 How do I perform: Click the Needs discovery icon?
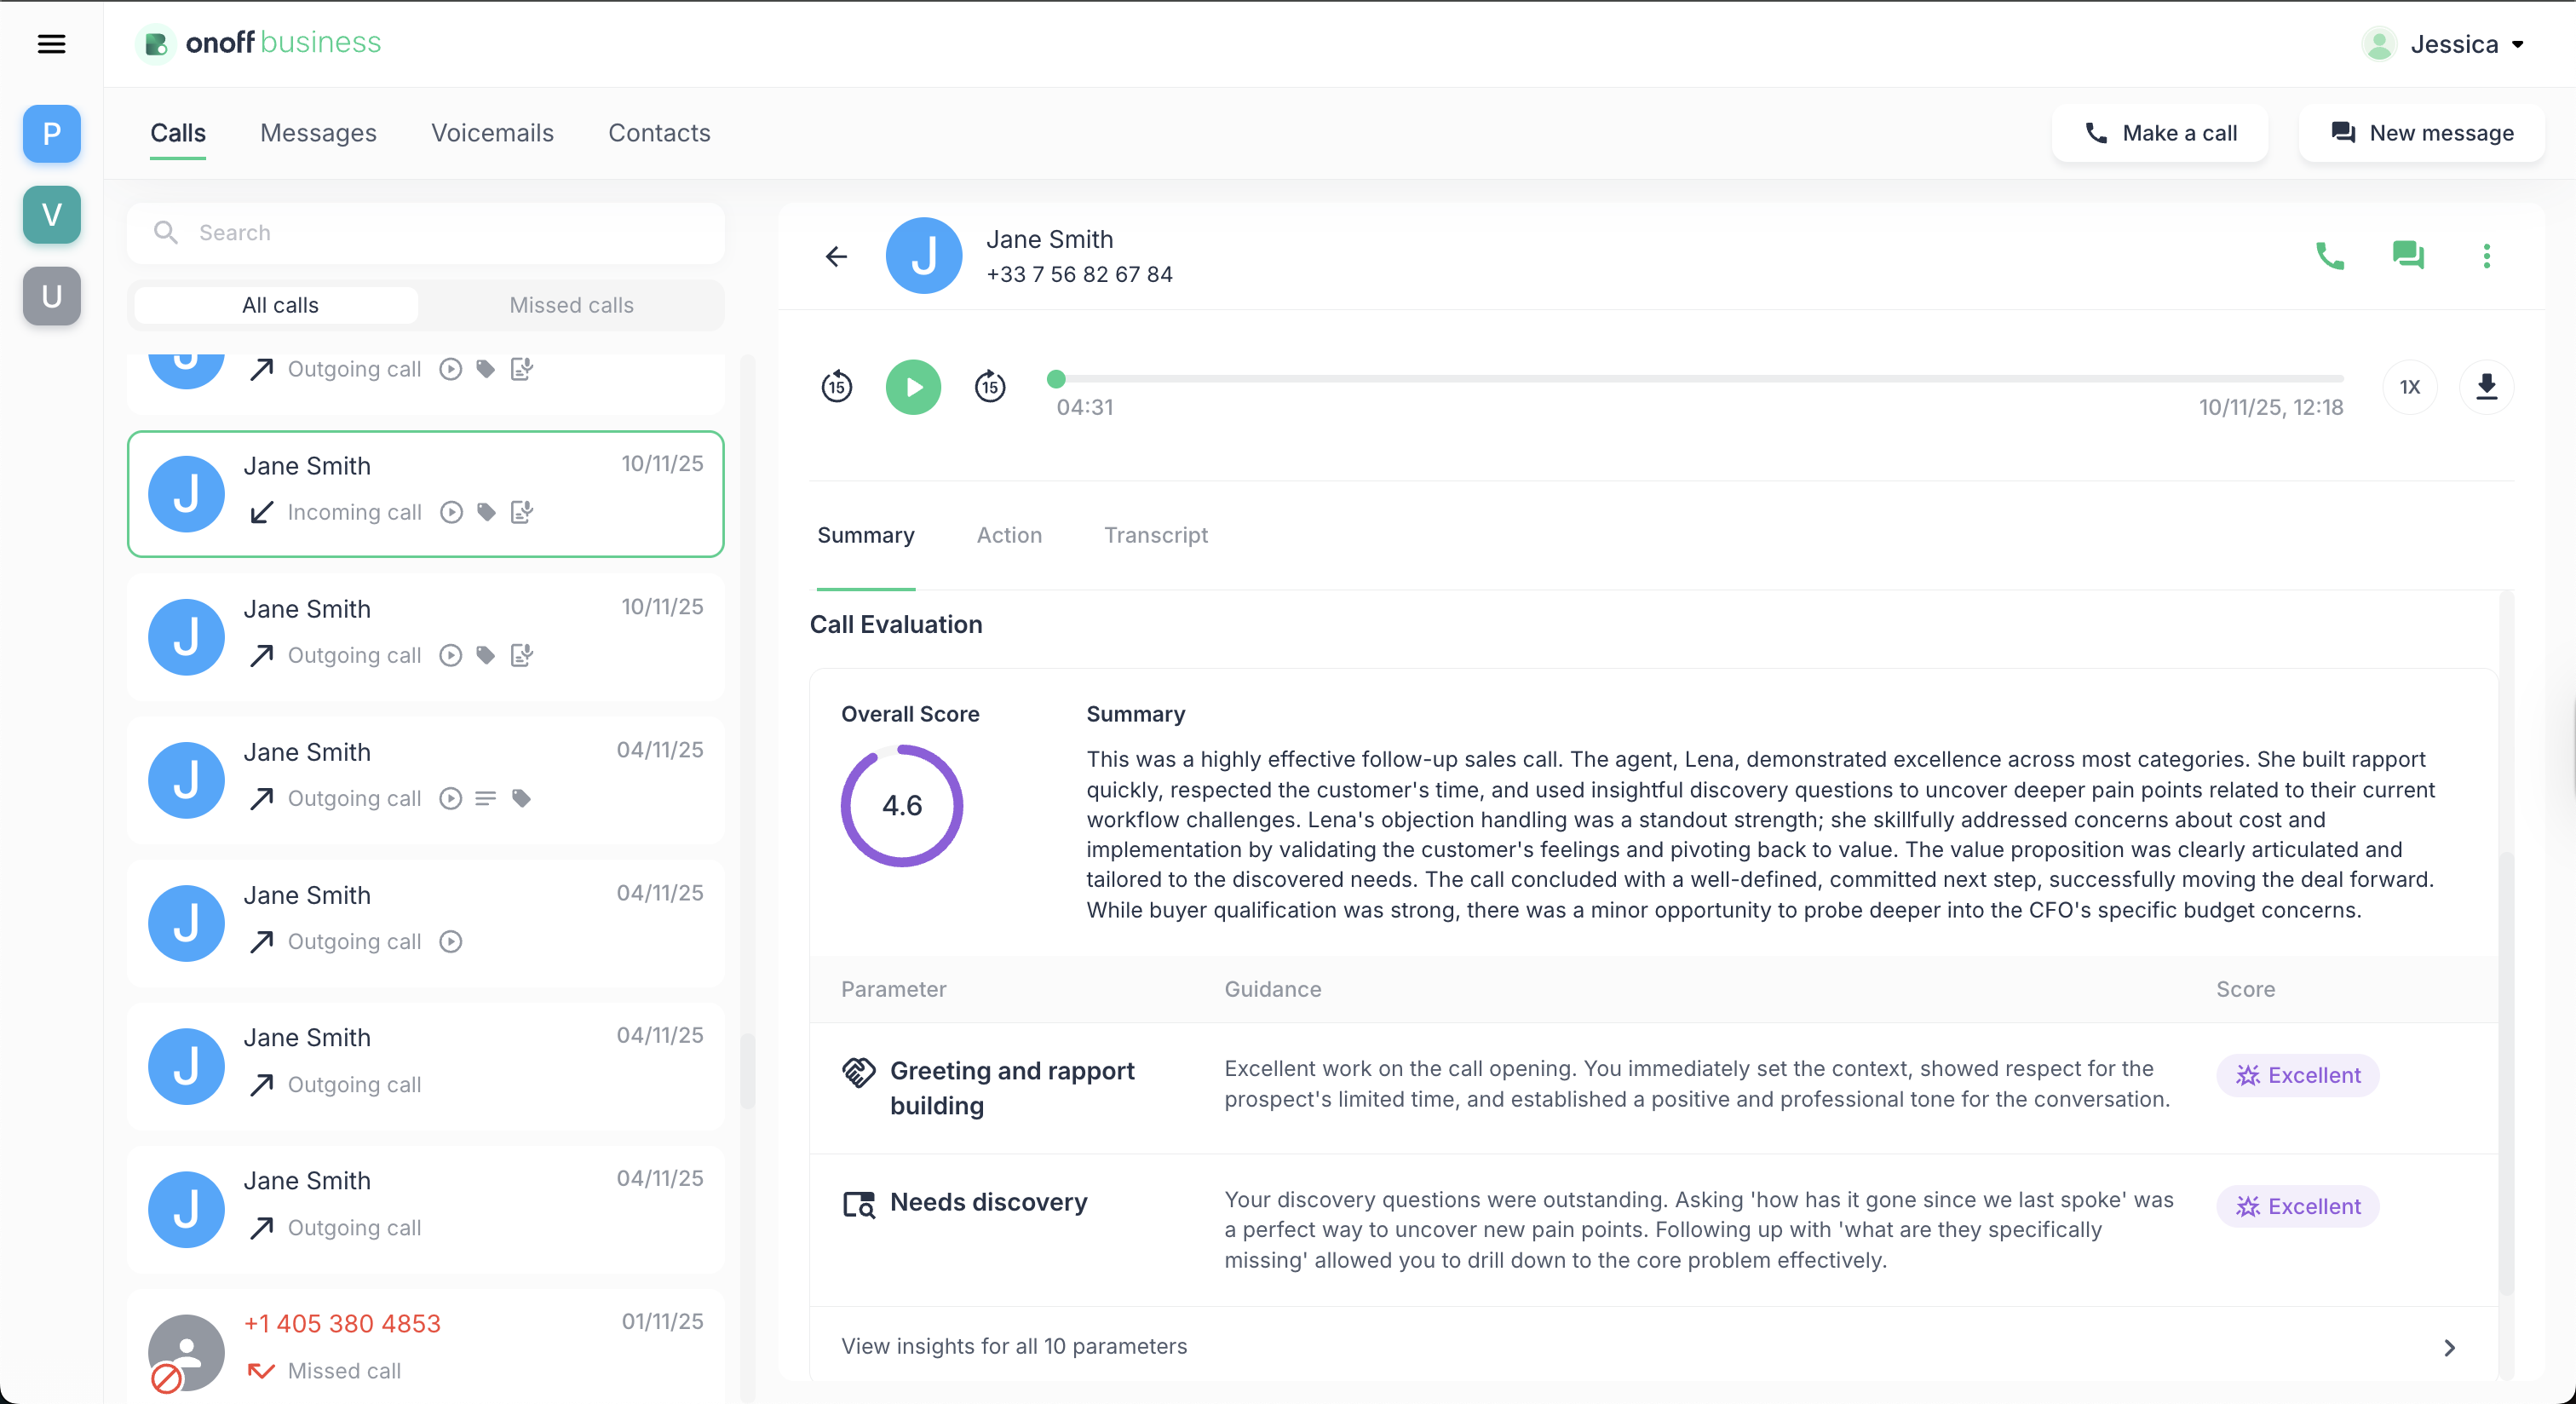(x=859, y=1204)
